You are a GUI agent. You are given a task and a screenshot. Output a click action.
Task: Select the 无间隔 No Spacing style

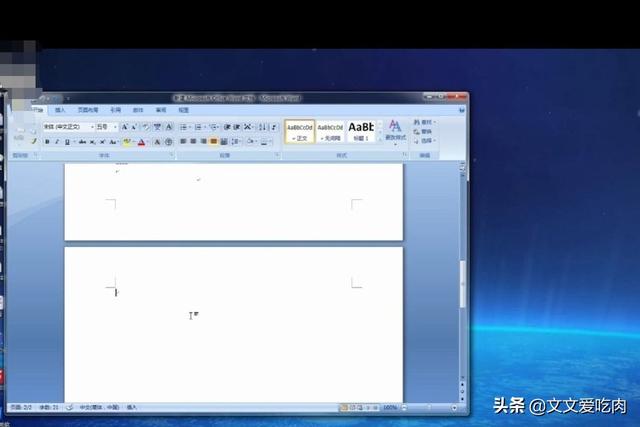tap(330, 131)
